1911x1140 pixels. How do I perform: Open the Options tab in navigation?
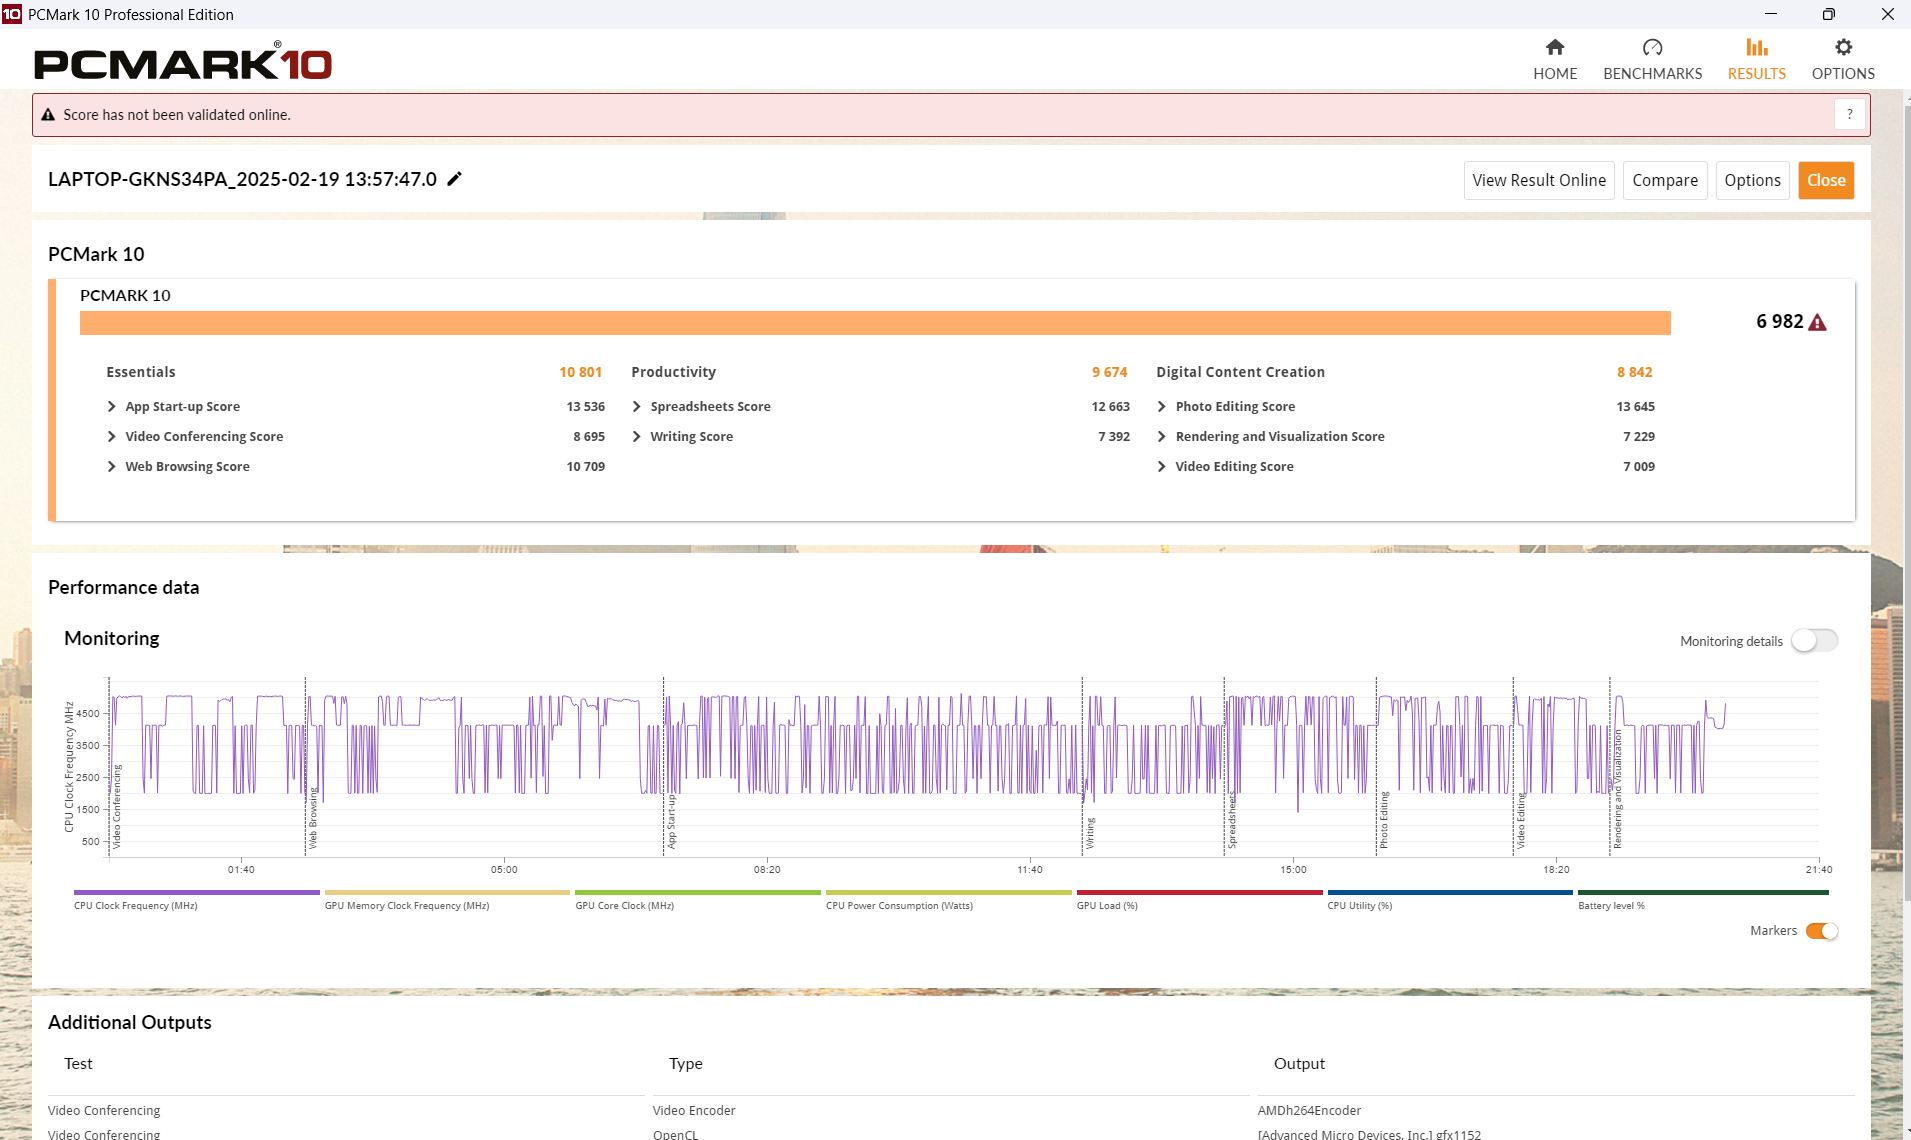click(x=1843, y=60)
